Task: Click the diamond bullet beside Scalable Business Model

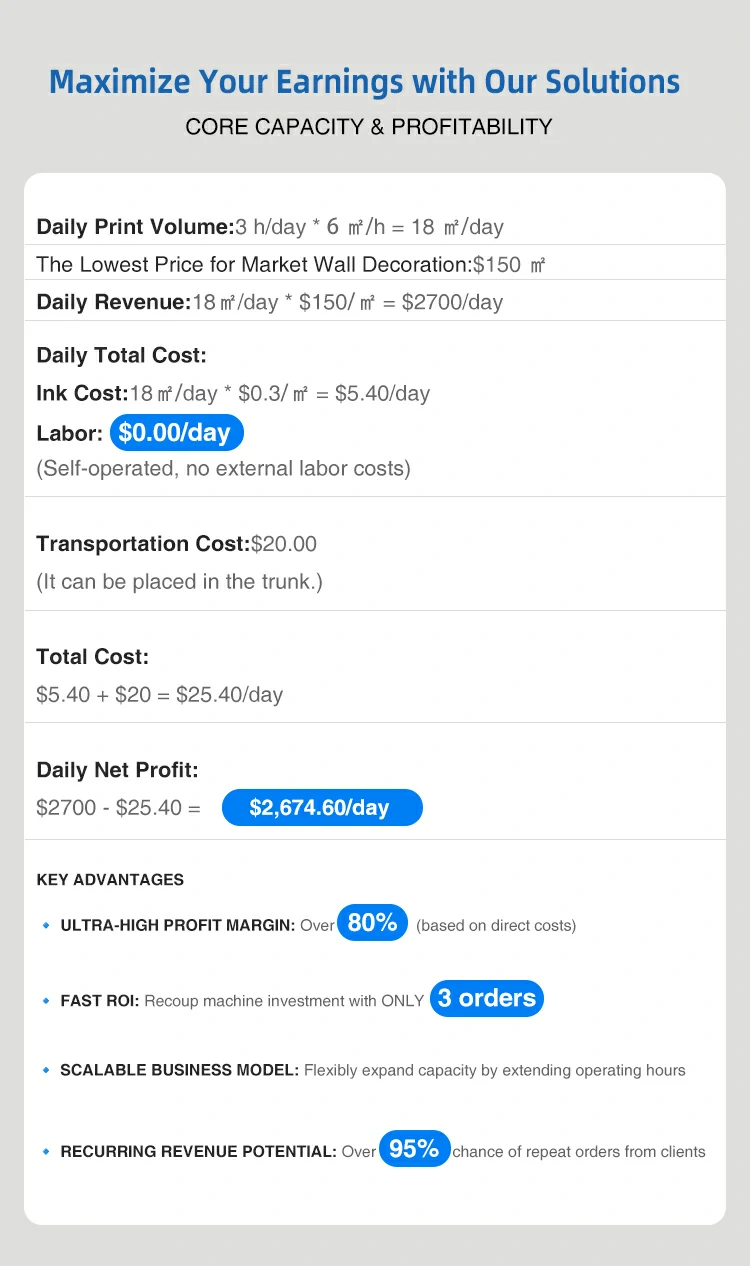Action: coord(46,1070)
